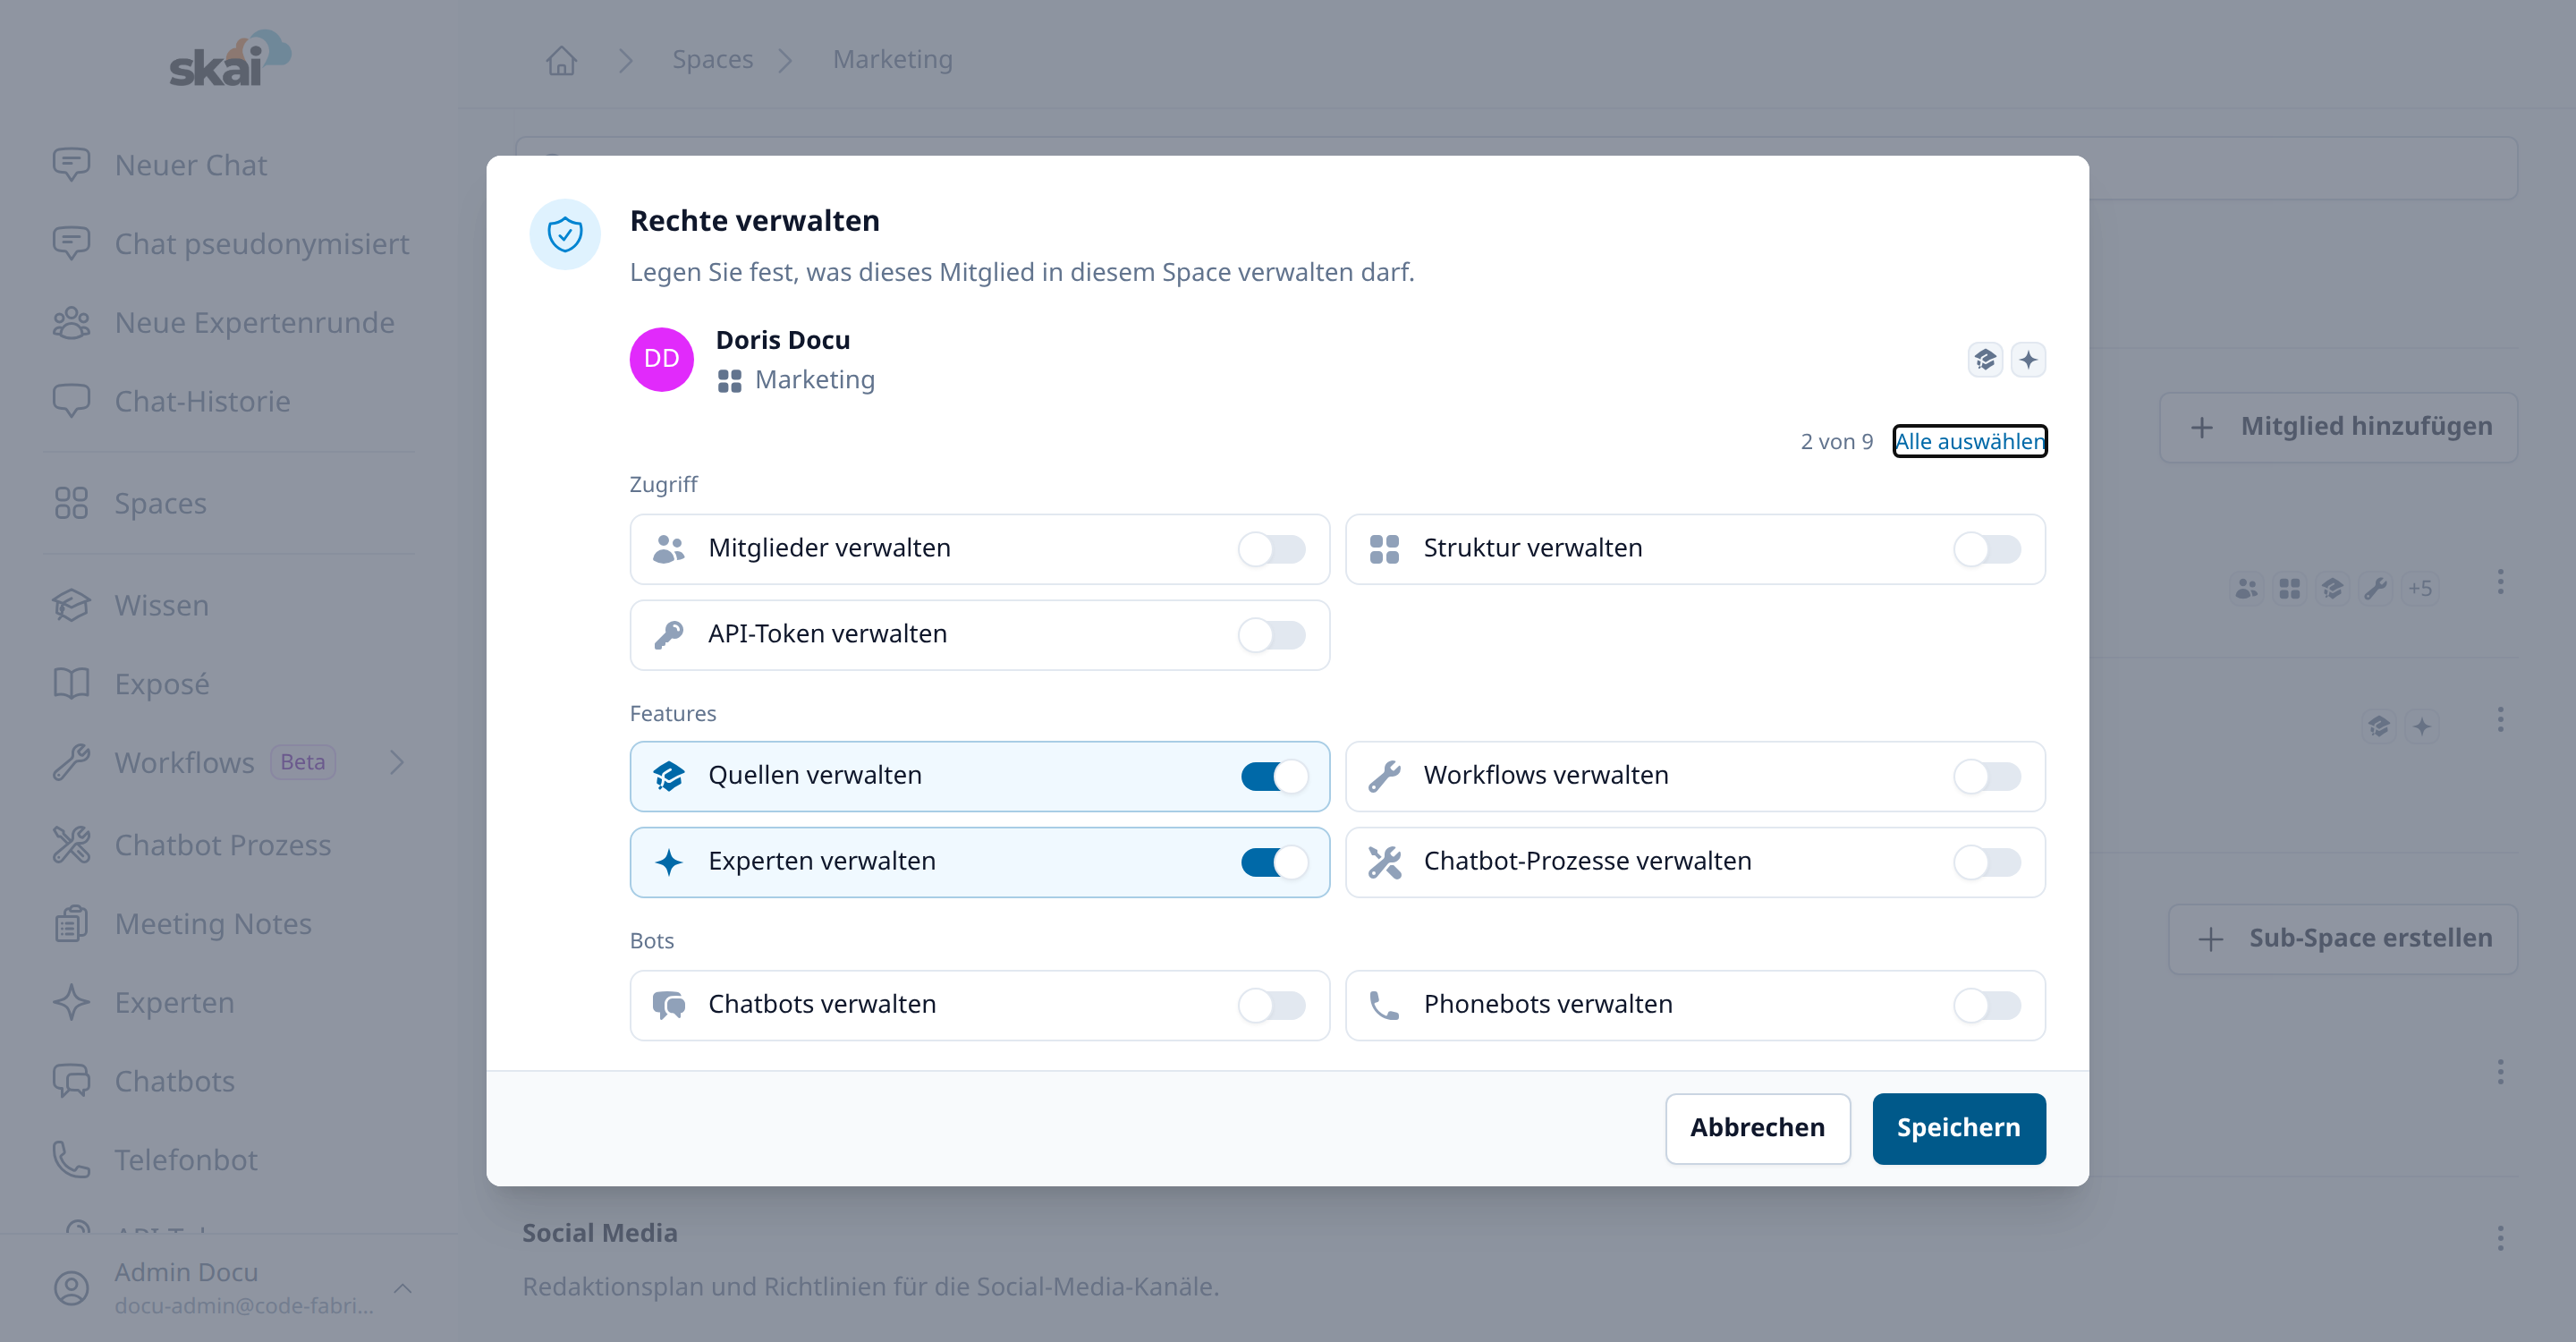Click the Quellen badge icon beside Doris Docu

click(x=1985, y=359)
